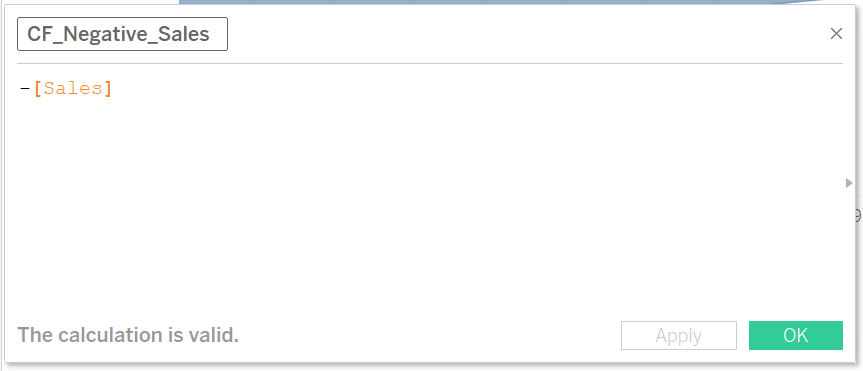Click the greyed-out Apply button
The width and height of the screenshot is (863, 371).
[x=679, y=335]
